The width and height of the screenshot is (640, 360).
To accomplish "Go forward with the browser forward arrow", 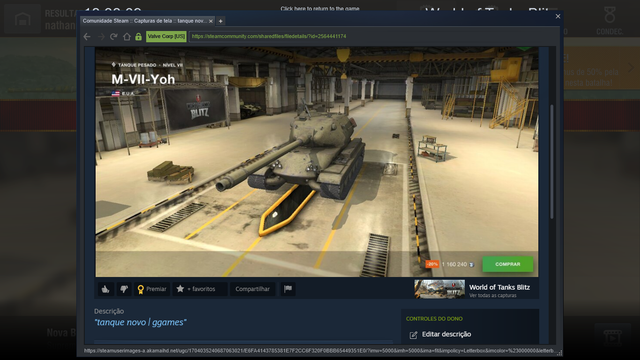I will coord(101,37).
